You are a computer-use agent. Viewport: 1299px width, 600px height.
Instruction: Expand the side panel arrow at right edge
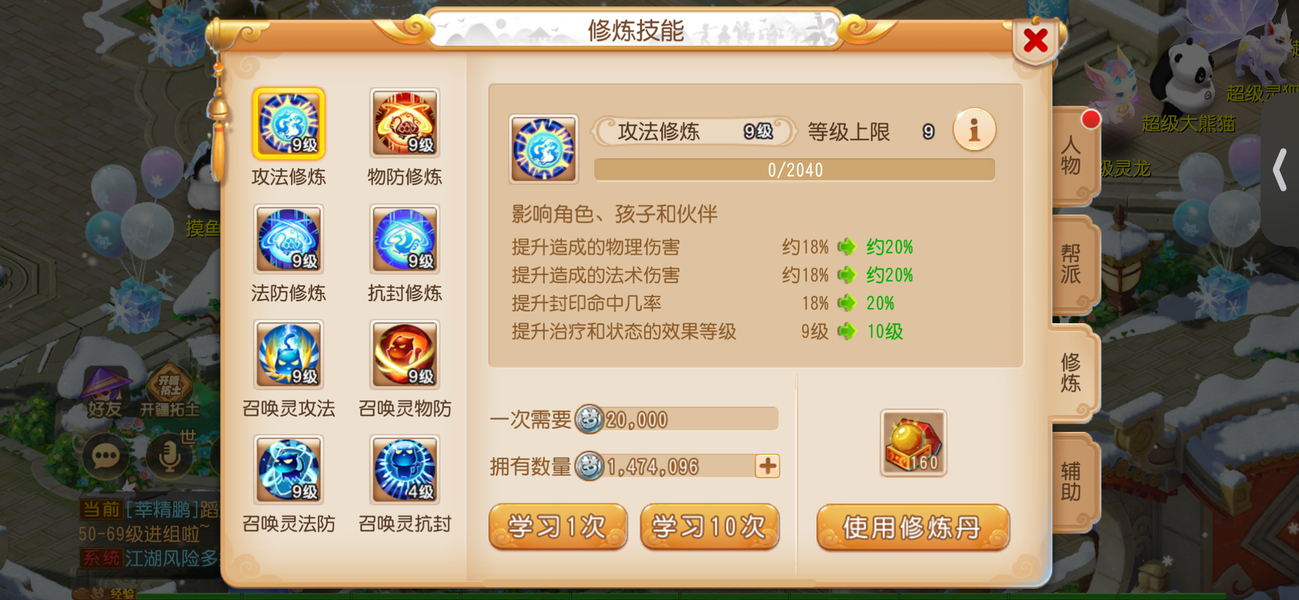tap(1280, 170)
